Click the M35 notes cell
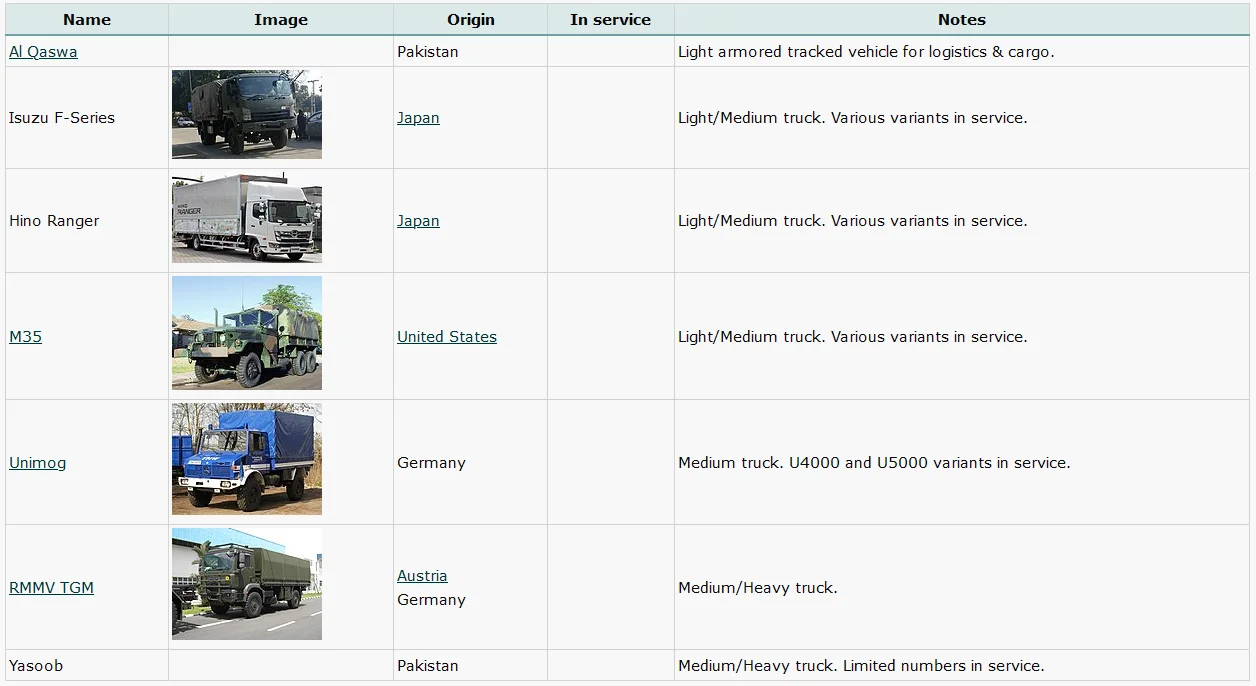The height and width of the screenshot is (686, 1256). [962, 337]
